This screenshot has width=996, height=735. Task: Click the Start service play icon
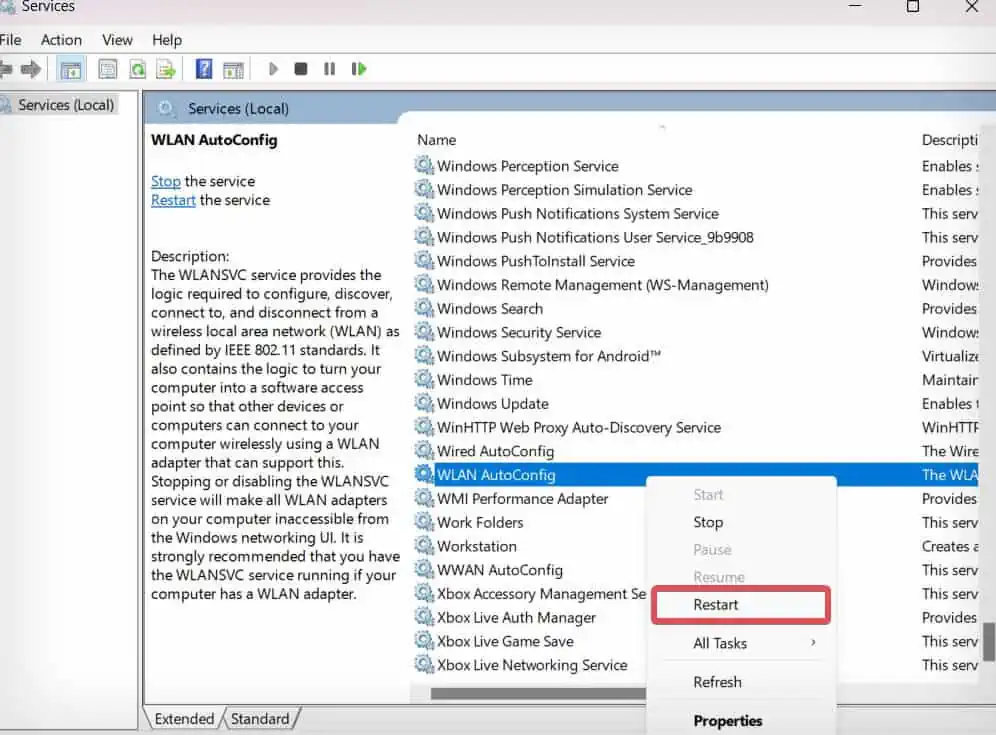(x=274, y=68)
